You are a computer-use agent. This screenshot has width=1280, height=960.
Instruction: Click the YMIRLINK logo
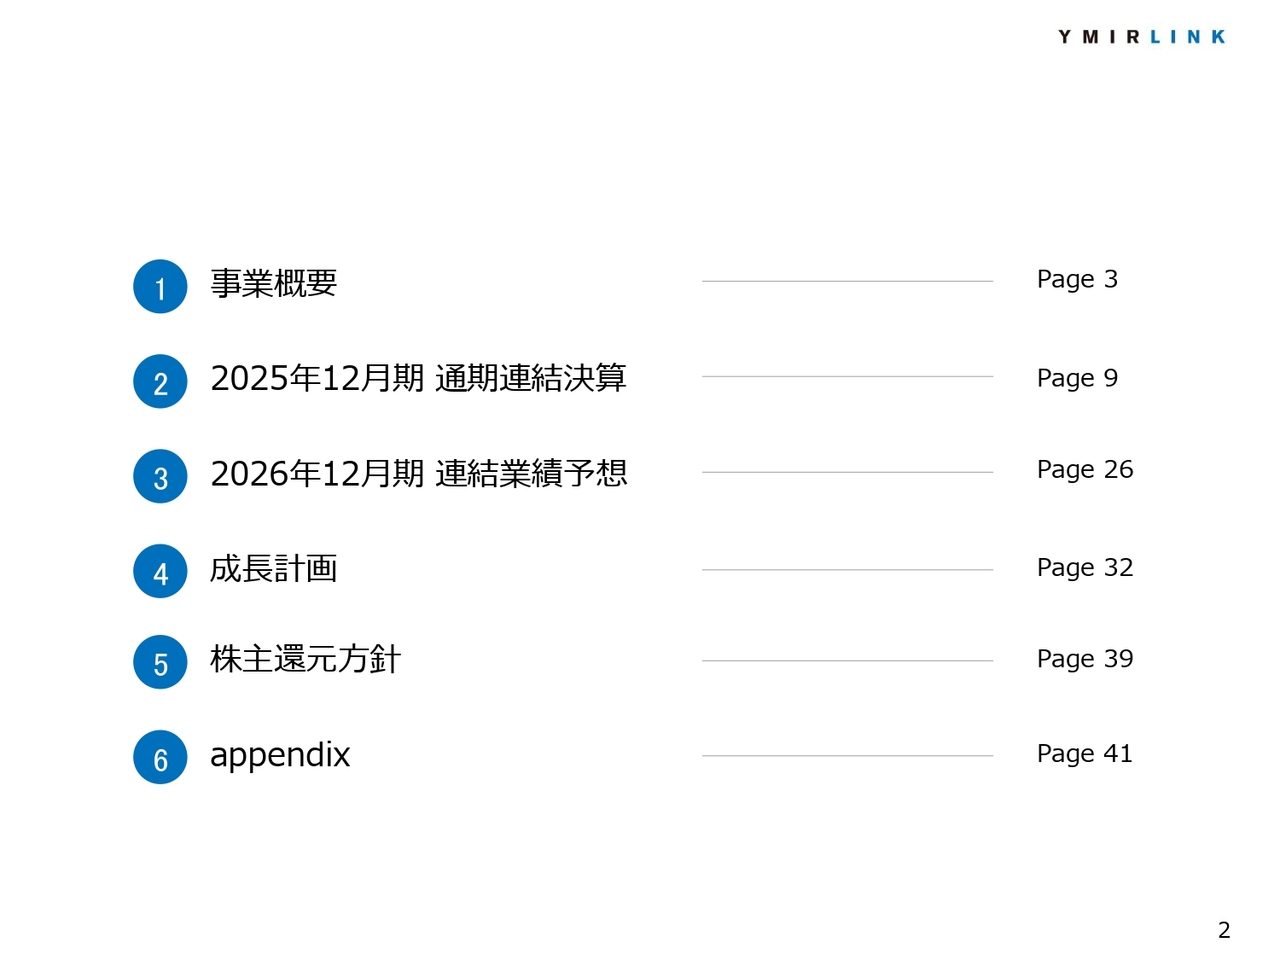[x=1141, y=37]
